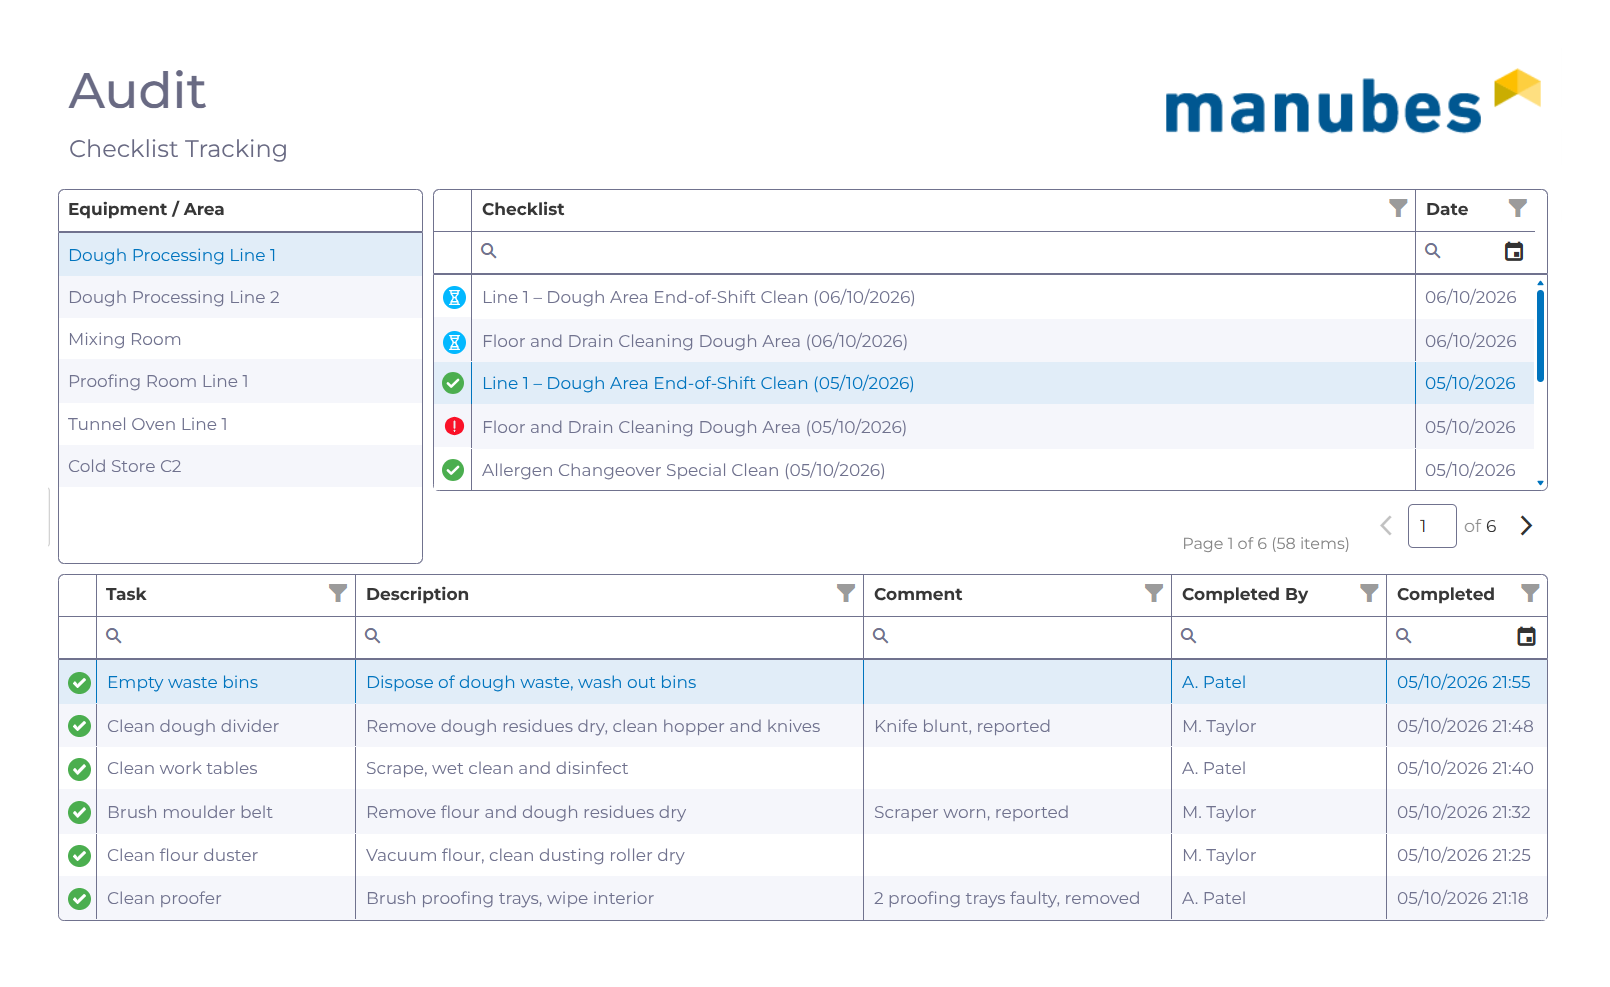
Task: Select Clean flour duster task row
Action: [803, 855]
